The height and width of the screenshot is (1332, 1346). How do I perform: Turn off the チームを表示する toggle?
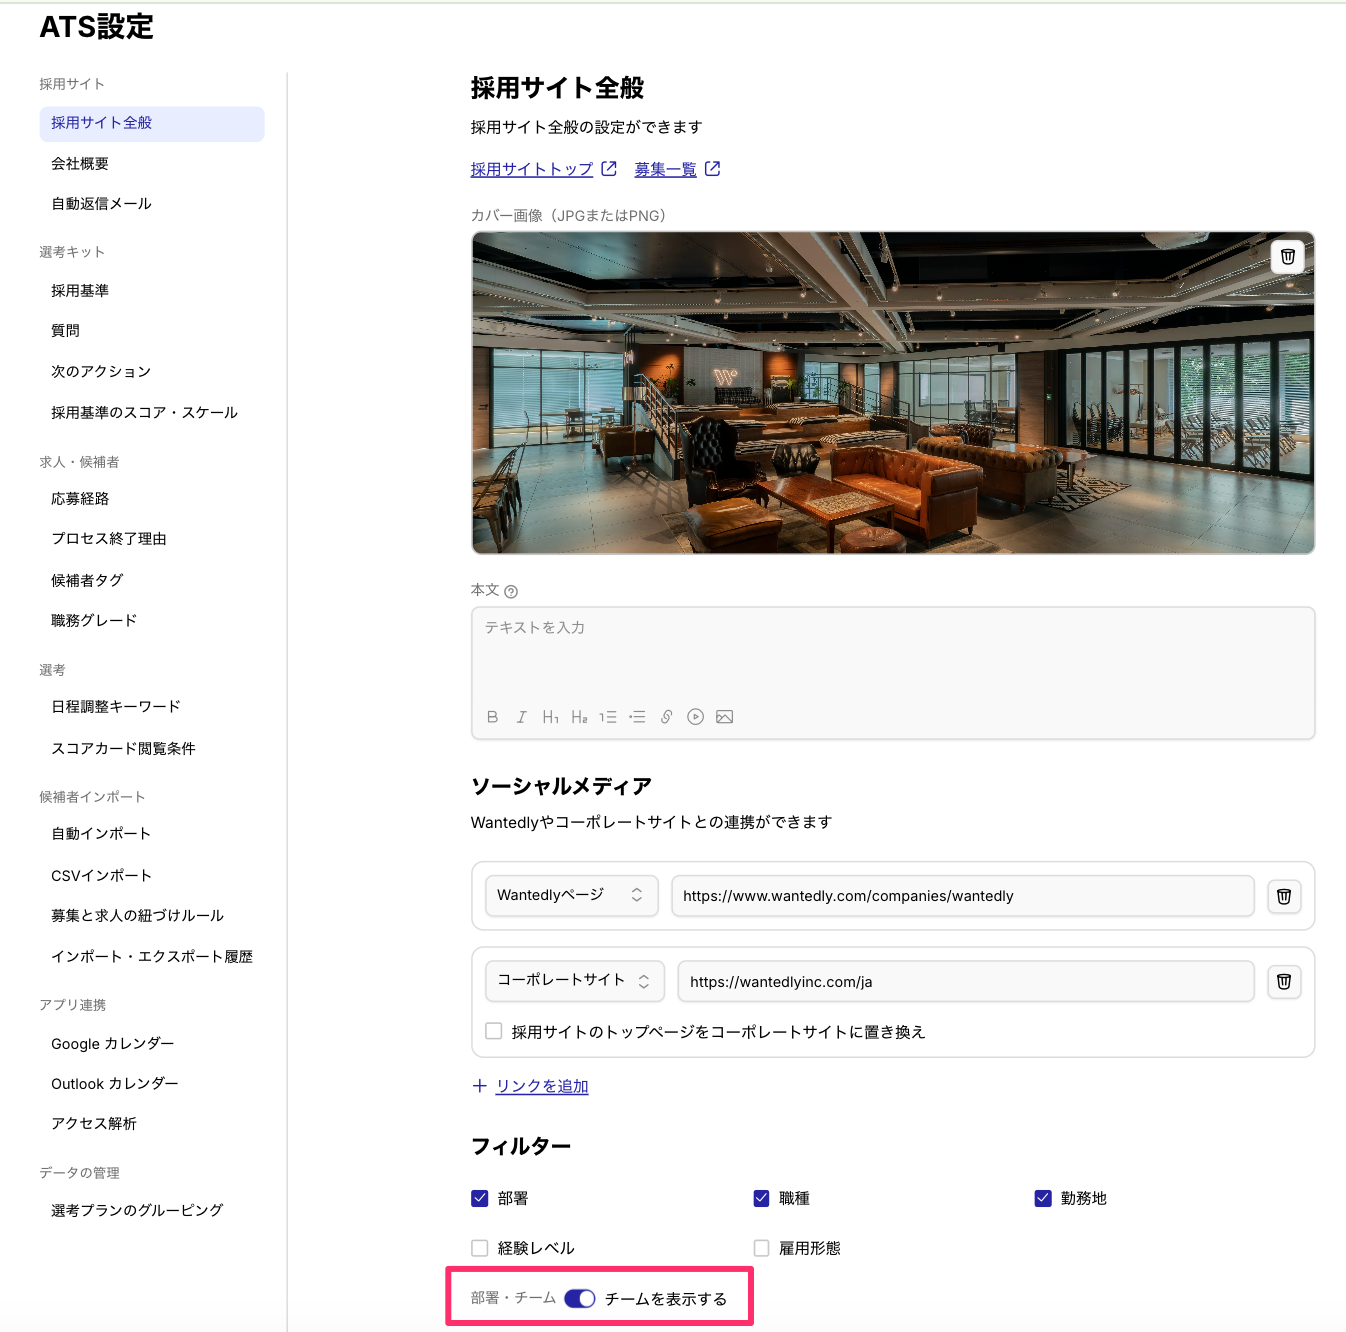[x=580, y=1298]
